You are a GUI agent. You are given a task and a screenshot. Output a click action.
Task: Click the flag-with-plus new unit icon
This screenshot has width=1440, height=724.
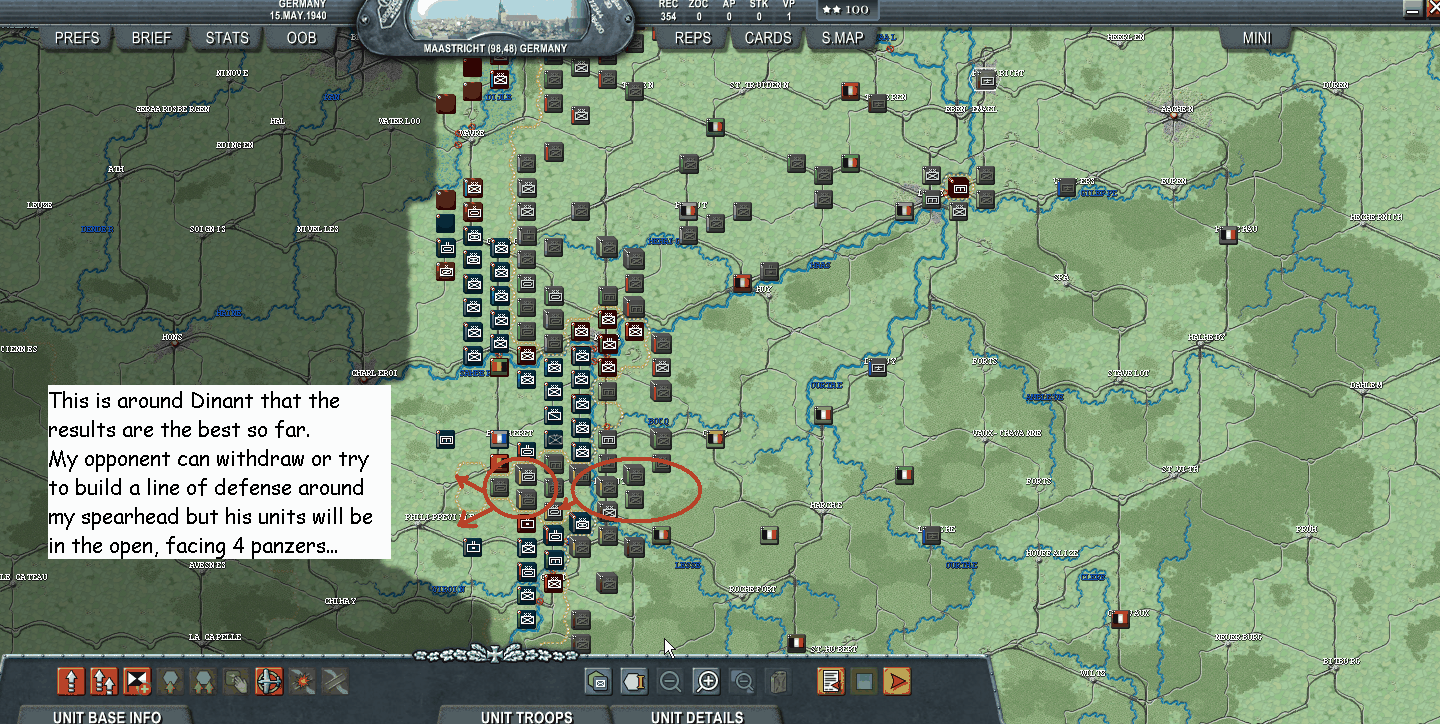137,682
